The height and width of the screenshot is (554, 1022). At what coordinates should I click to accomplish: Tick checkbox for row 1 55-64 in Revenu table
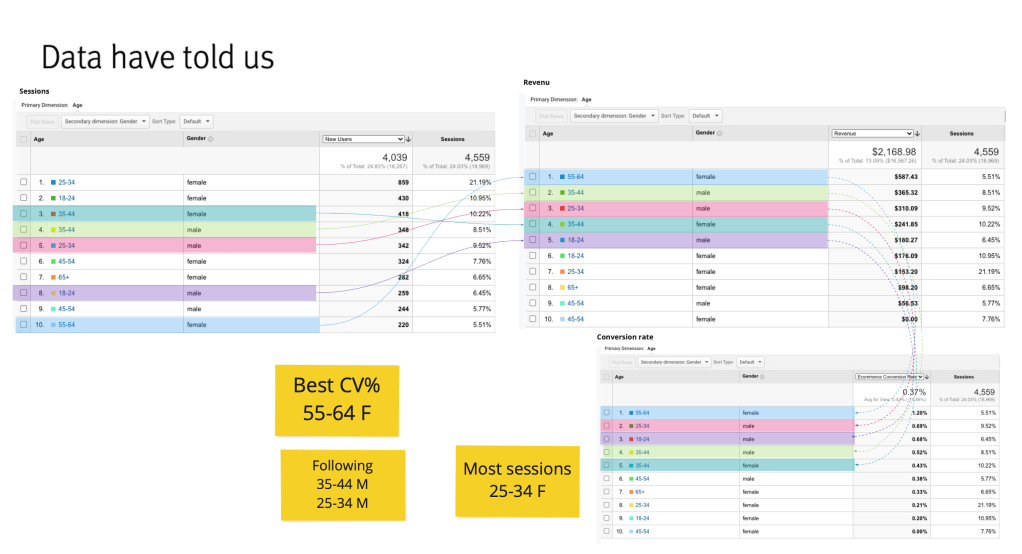pos(533,176)
